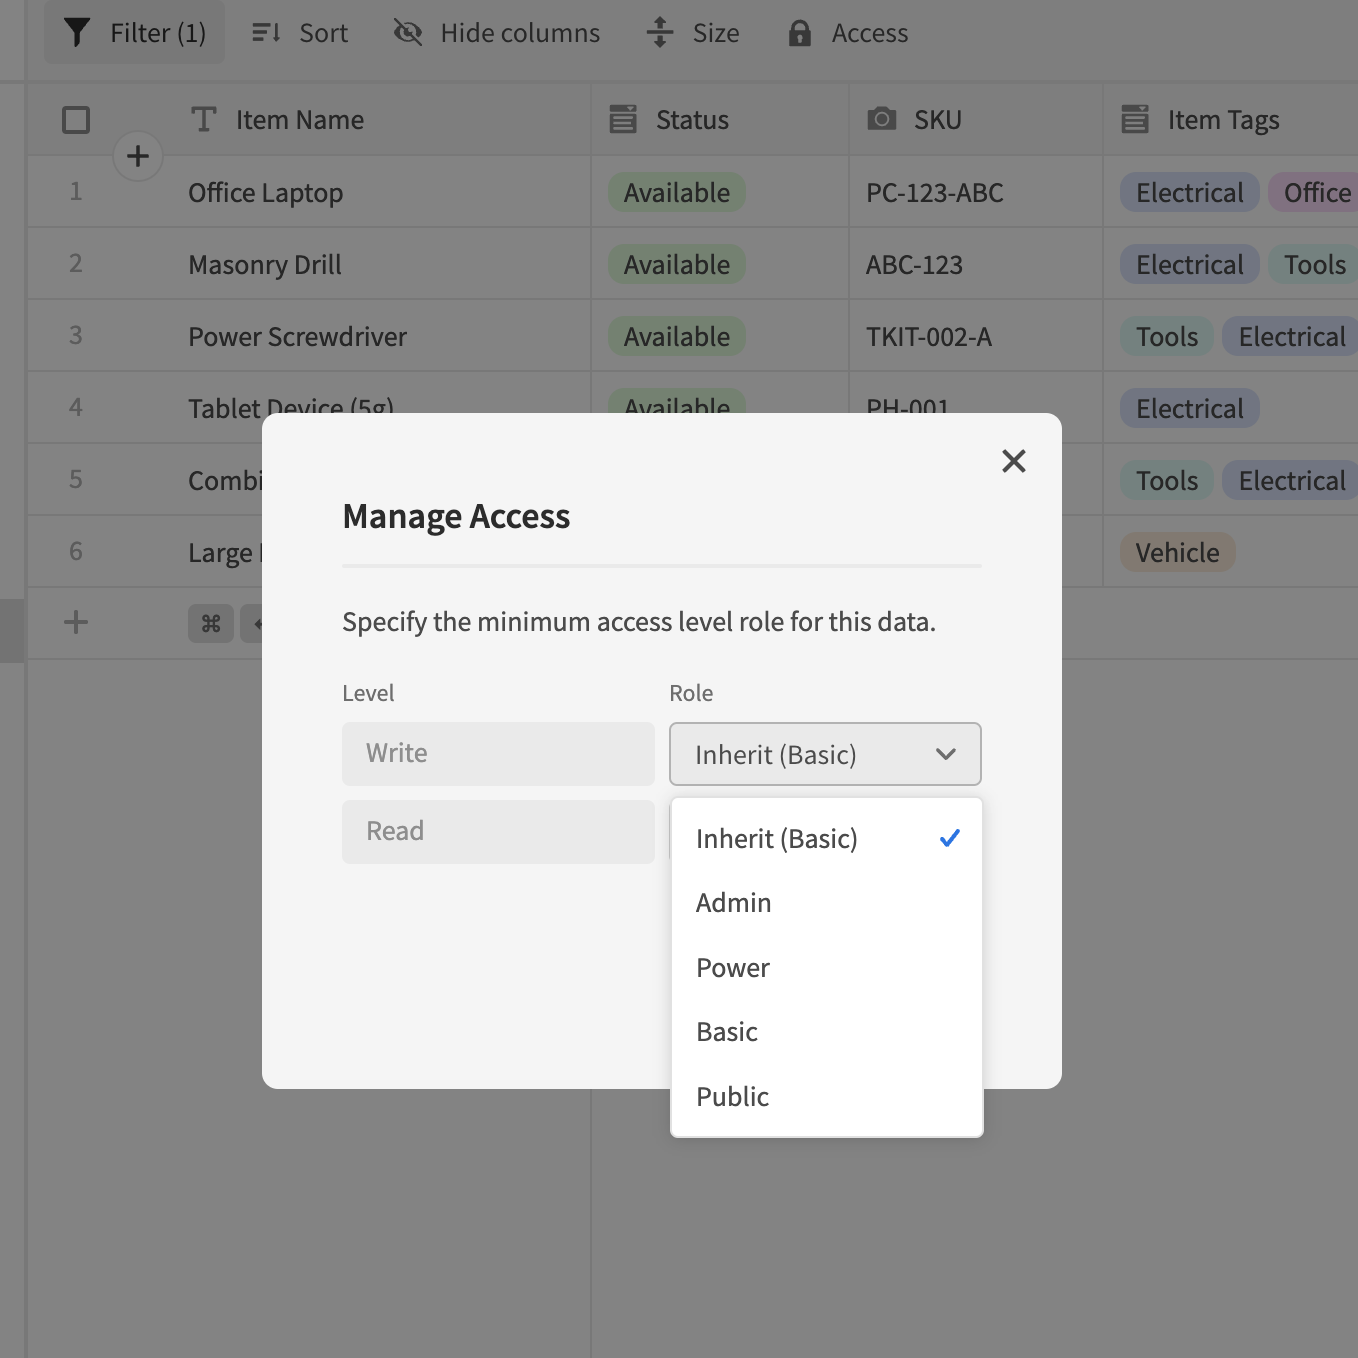The image size is (1358, 1358).
Task: Click the Status column header
Action: pyautogui.click(x=692, y=120)
